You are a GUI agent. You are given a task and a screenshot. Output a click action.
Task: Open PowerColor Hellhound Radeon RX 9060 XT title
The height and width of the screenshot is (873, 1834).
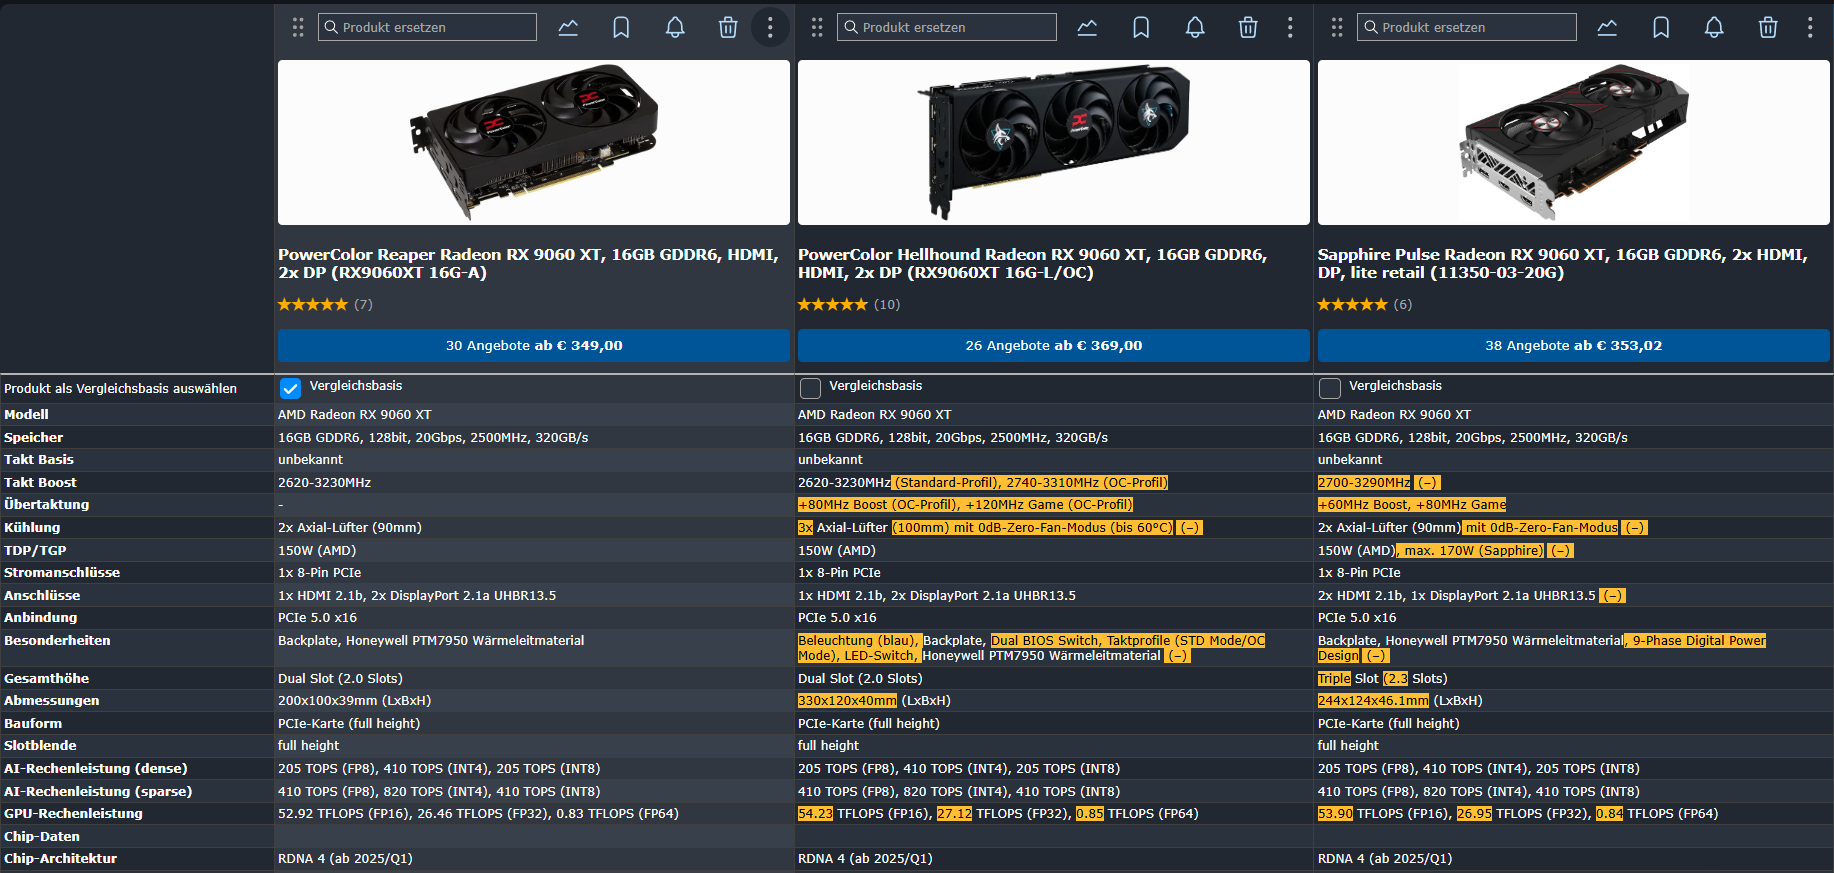tap(1032, 263)
